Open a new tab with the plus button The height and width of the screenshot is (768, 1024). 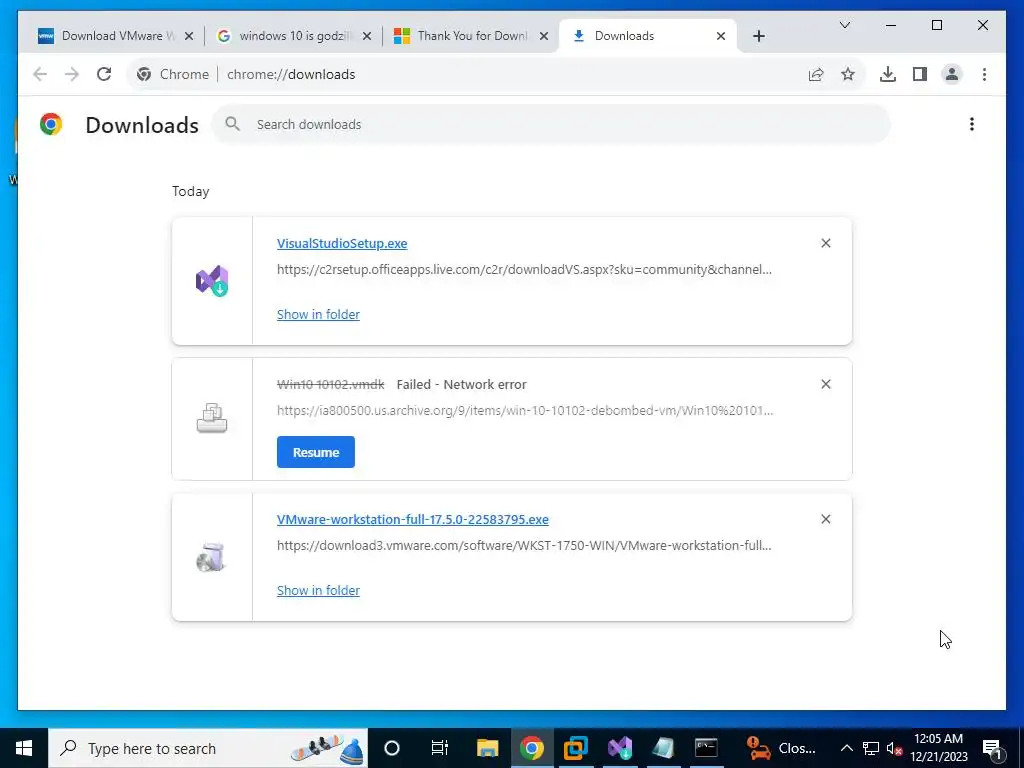pos(758,36)
